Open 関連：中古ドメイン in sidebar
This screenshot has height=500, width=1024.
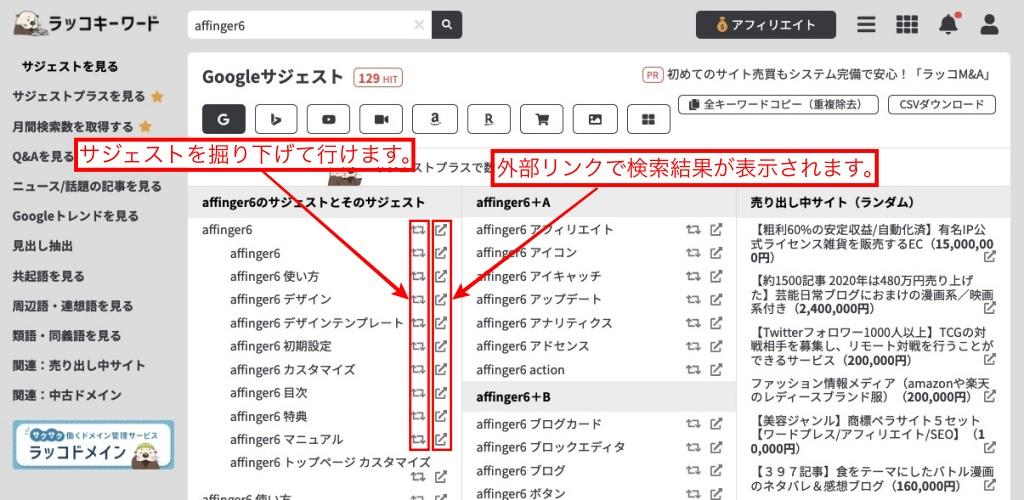[x=67, y=395]
